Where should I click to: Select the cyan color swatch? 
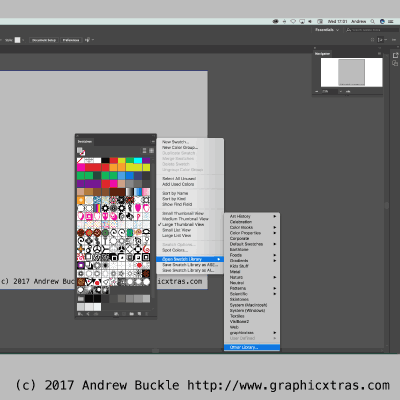coord(138,160)
